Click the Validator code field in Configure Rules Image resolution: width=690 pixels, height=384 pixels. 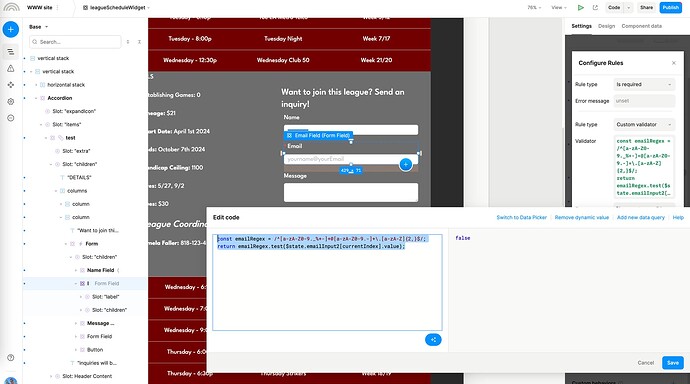click(644, 167)
